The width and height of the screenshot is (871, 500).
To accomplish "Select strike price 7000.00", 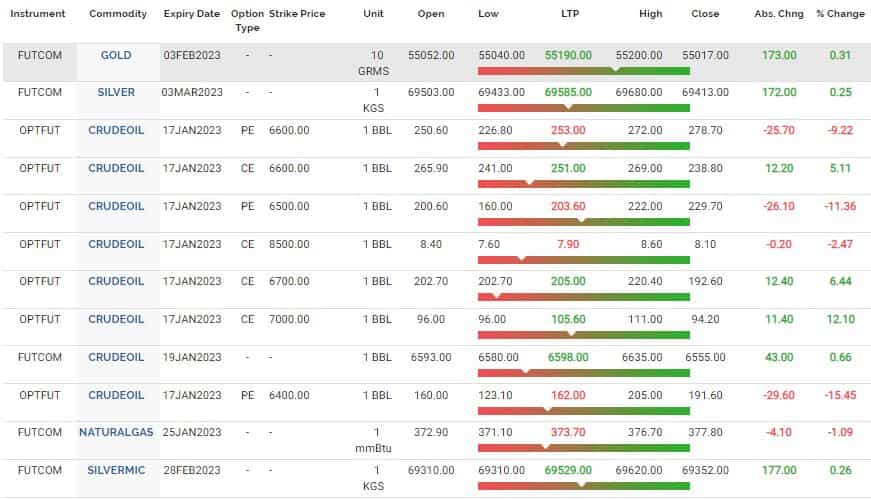I will [x=289, y=319].
